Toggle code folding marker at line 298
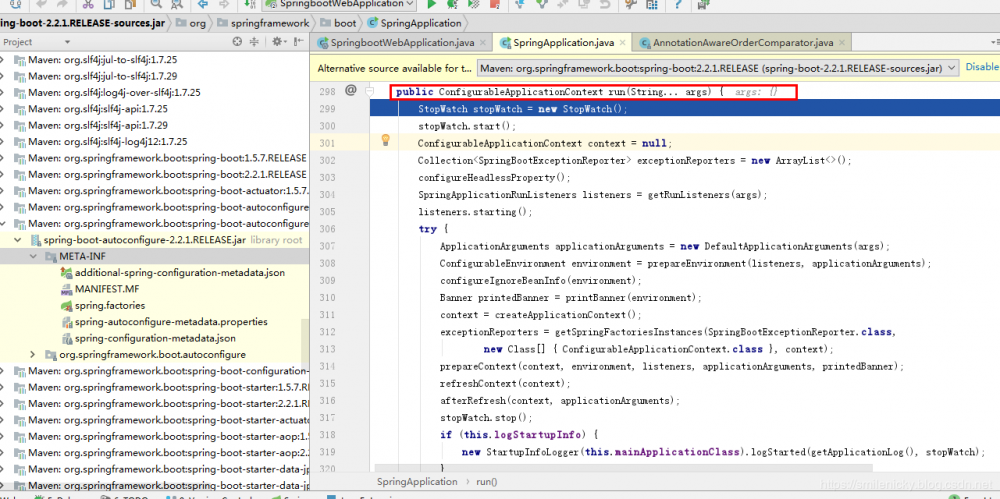The image size is (1000, 499). (370, 91)
